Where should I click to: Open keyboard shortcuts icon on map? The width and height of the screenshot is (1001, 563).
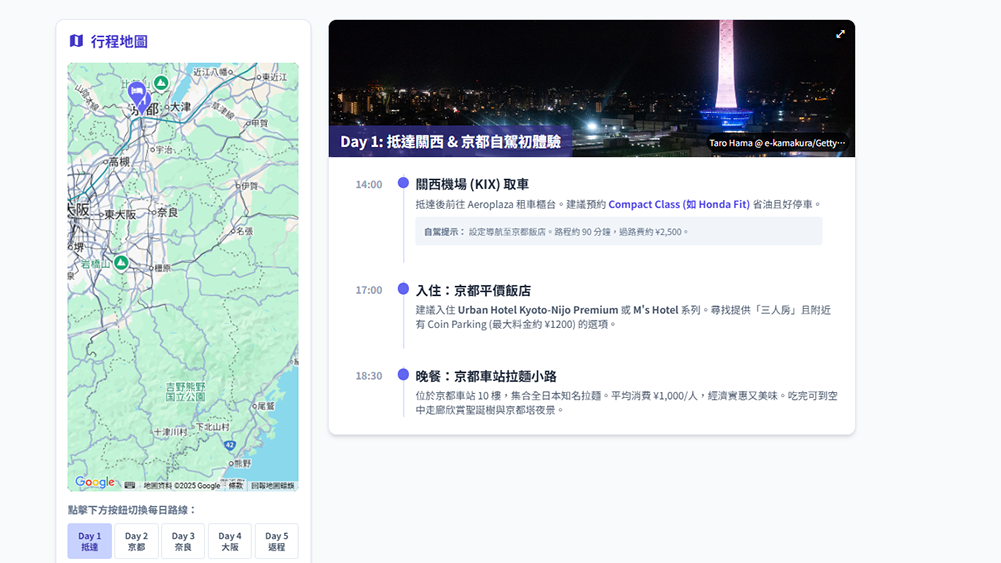(130, 485)
